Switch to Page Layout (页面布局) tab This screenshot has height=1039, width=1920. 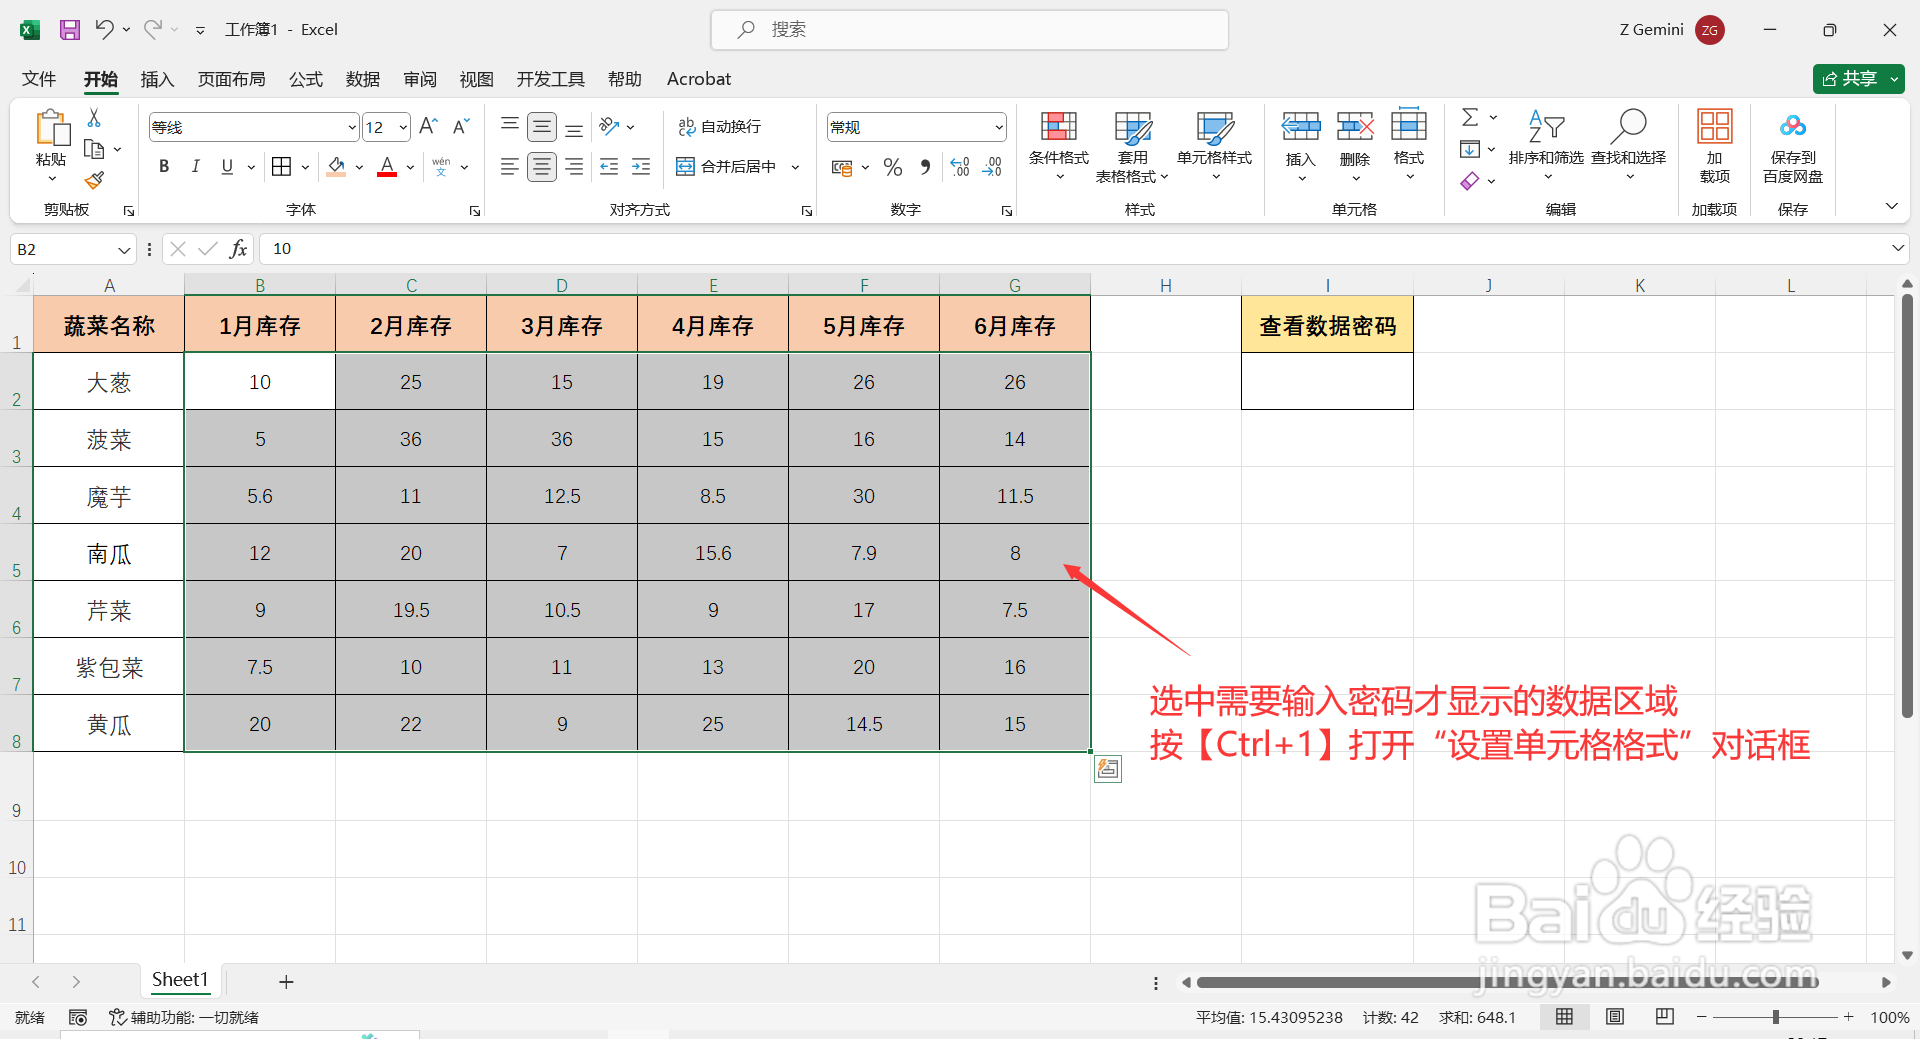tap(231, 79)
